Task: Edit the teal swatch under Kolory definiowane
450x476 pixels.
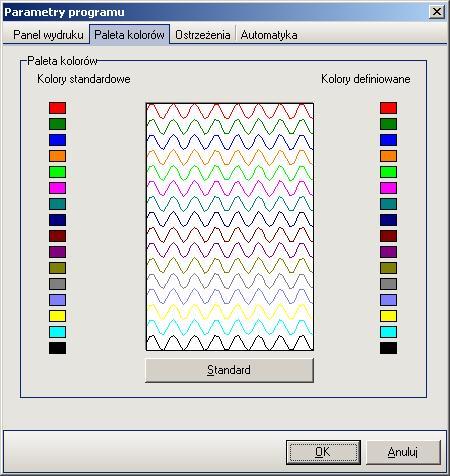Action: tap(388, 204)
